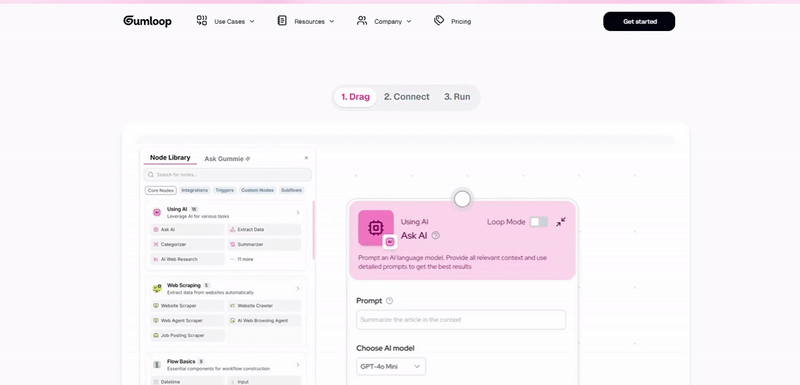Switch to the Ask Gummie tab
The width and height of the screenshot is (800, 385).
tap(227, 159)
